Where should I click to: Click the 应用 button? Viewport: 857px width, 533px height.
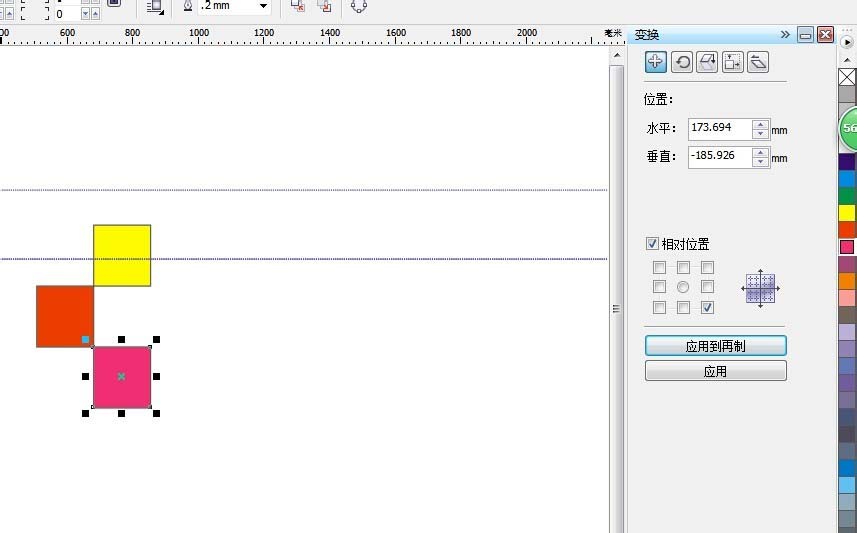pos(715,371)
